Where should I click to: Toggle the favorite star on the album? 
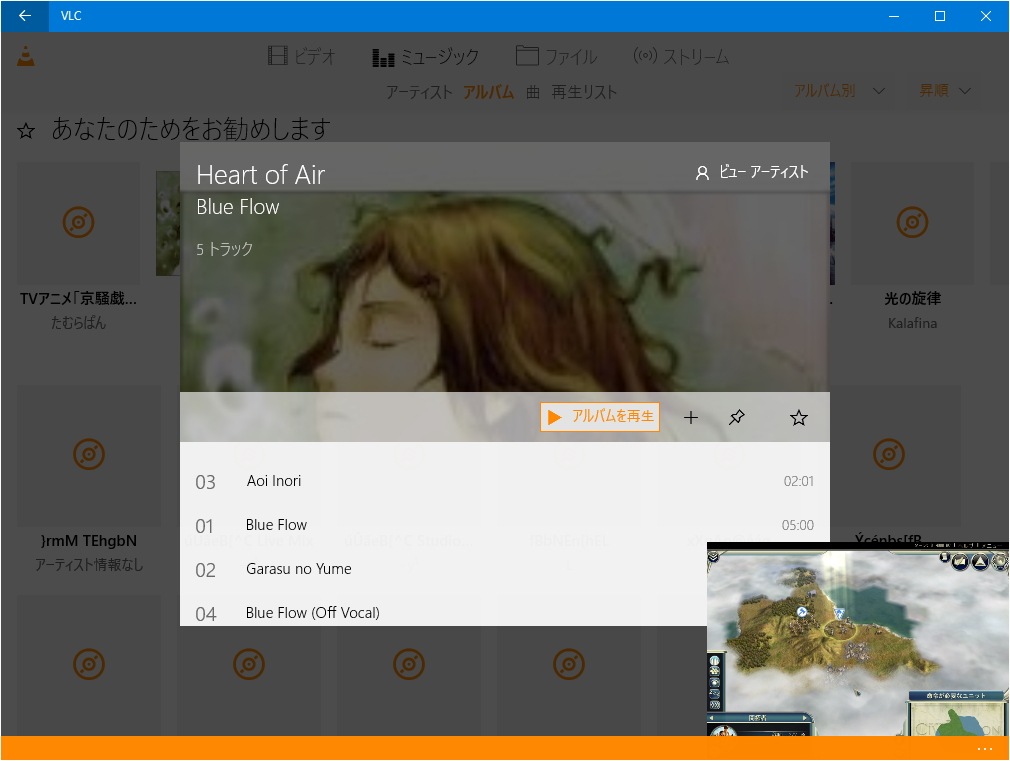click(x=798, y=417)
